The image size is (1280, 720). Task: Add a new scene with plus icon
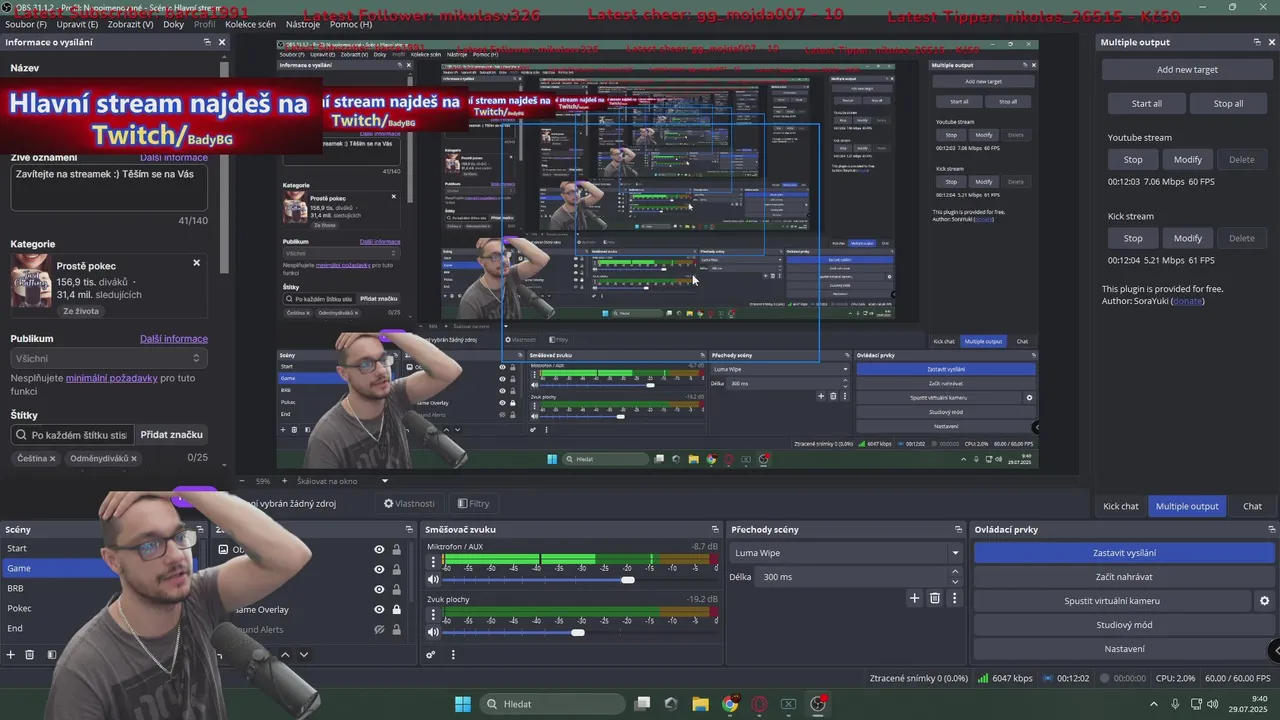pyautogui.click(x=11, y=655)
